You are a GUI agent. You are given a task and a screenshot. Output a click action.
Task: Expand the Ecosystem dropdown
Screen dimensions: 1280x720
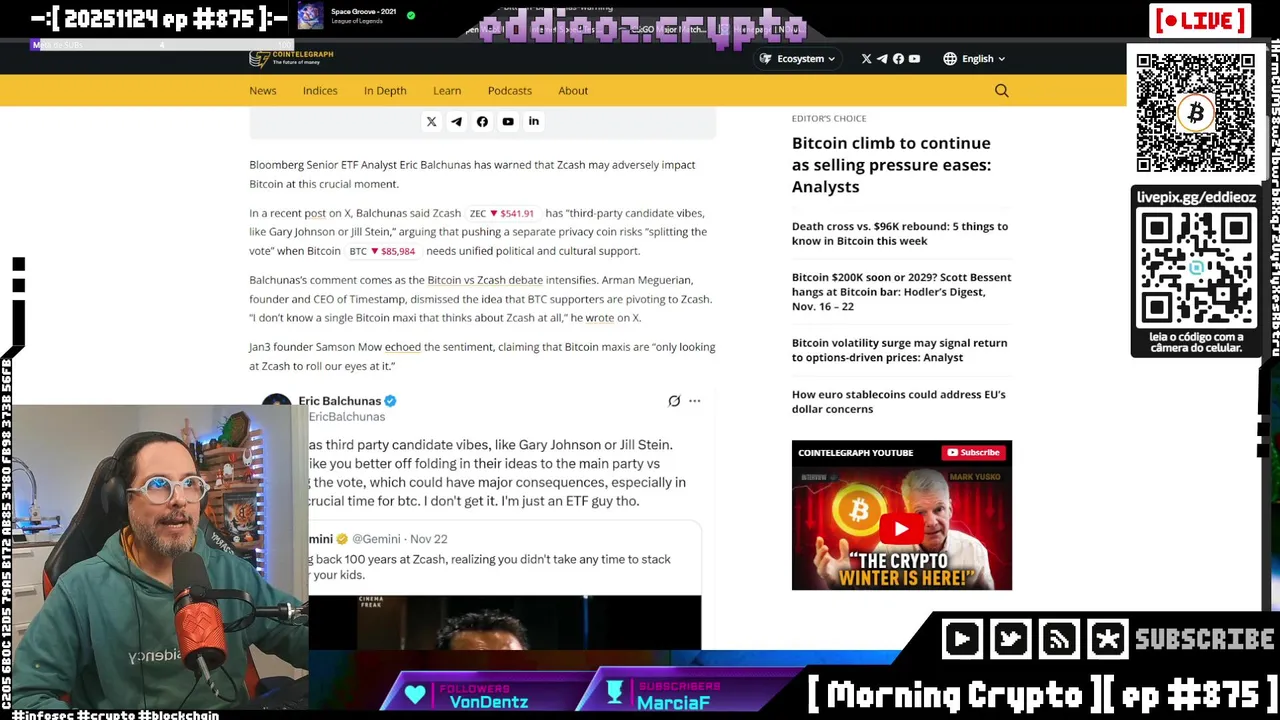point(797,59)
